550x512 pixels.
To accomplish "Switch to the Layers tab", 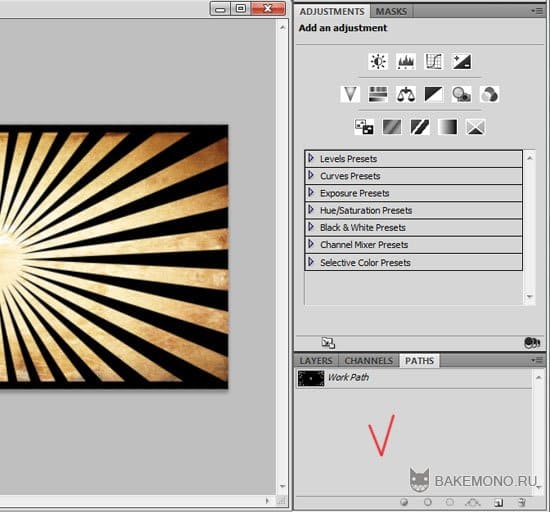I will coord(316,361).
